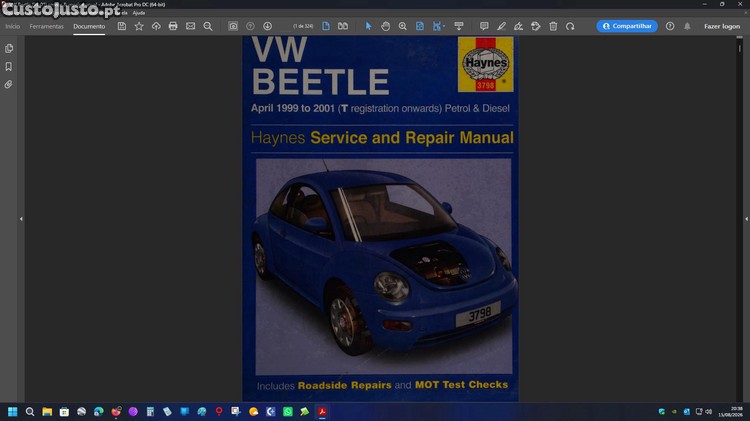This screenshot has height=421, width=750.
Task: Expand the right tools pane arrow
Action: coord(746,219)
